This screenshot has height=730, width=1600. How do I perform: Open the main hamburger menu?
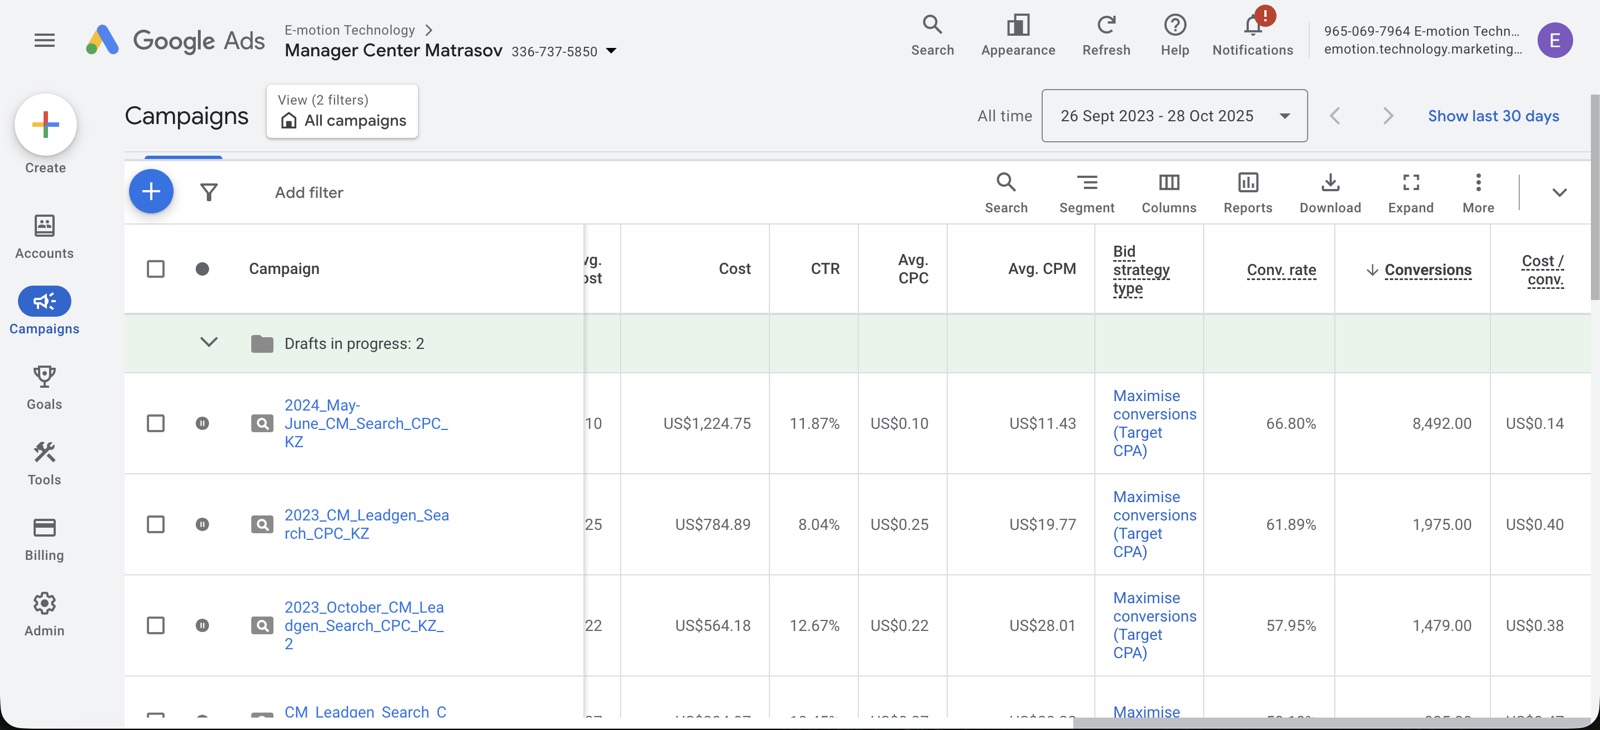coord(44,40)
